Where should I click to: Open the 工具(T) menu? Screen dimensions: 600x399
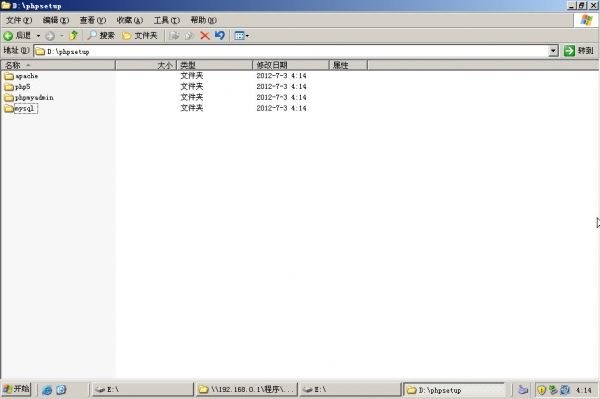[167, 20]
